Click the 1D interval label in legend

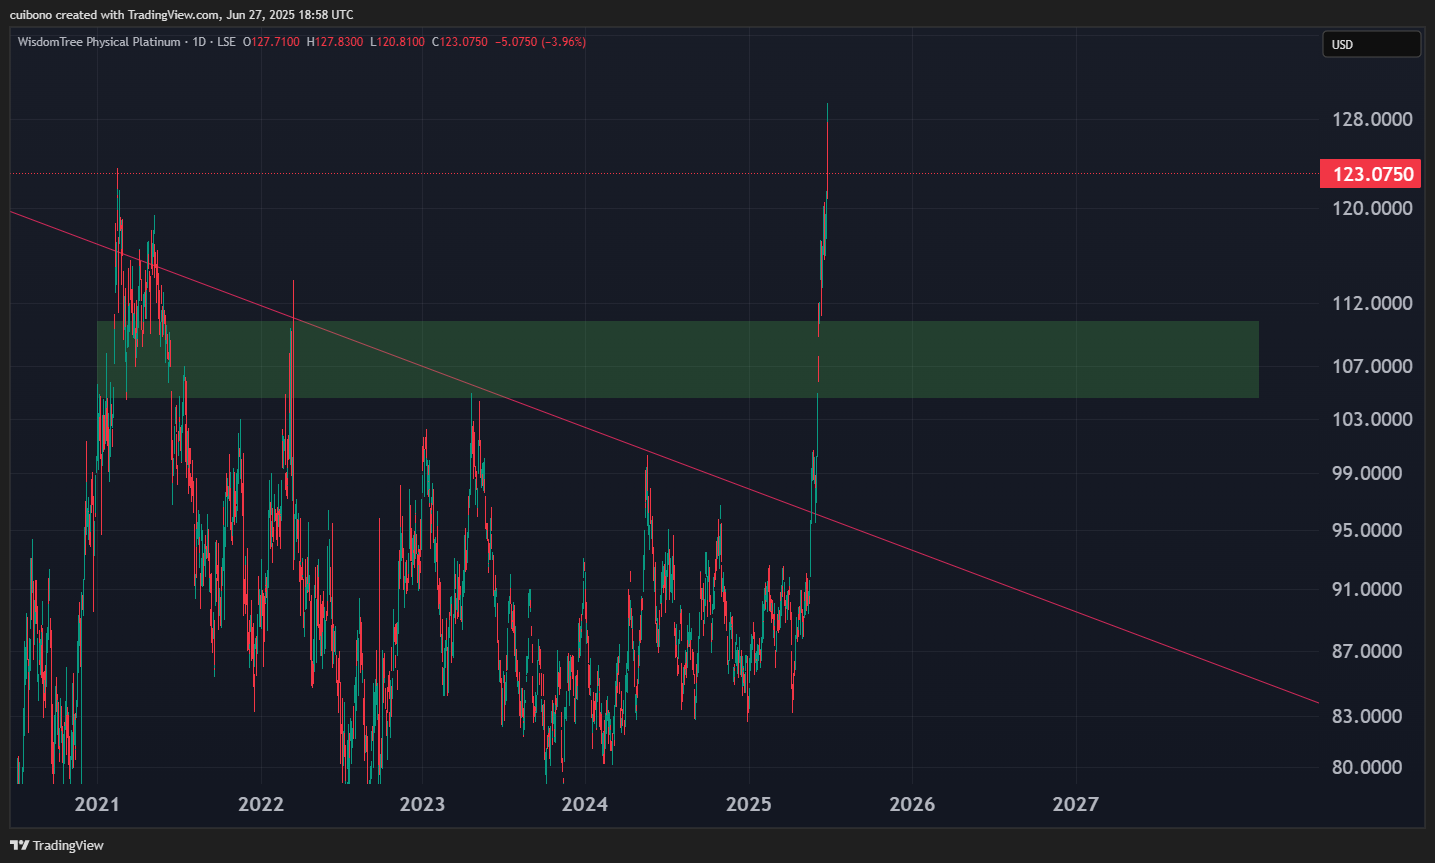(199, 42)
